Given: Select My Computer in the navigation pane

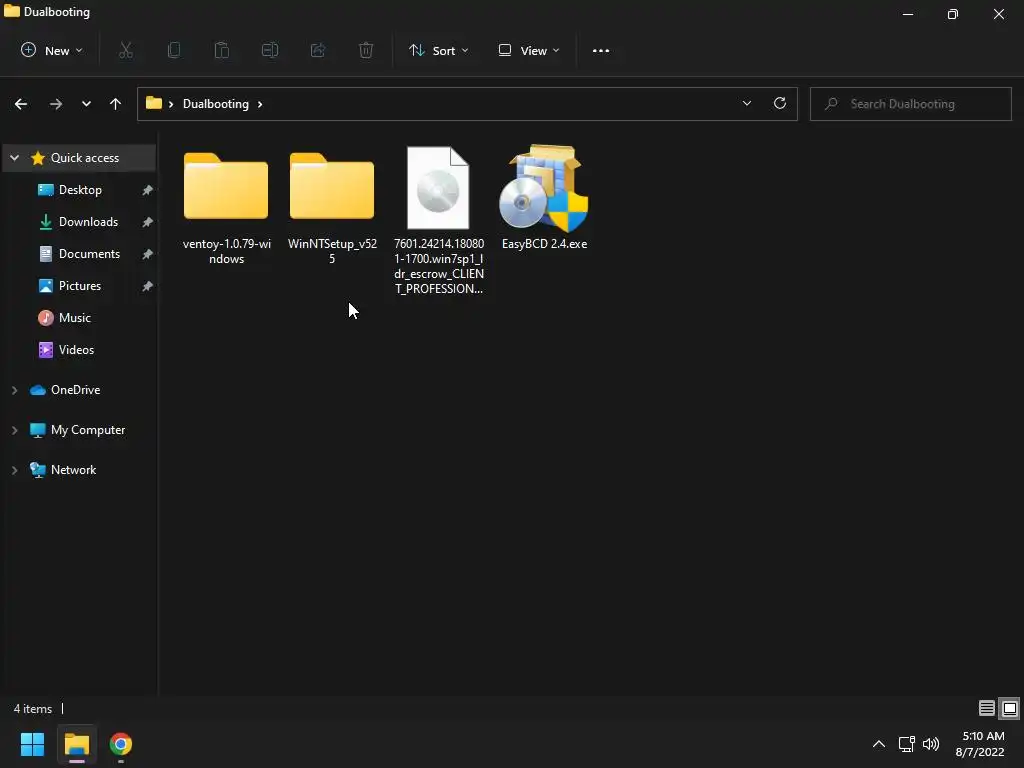Looking at the screenshot, I should pos(88,430).
